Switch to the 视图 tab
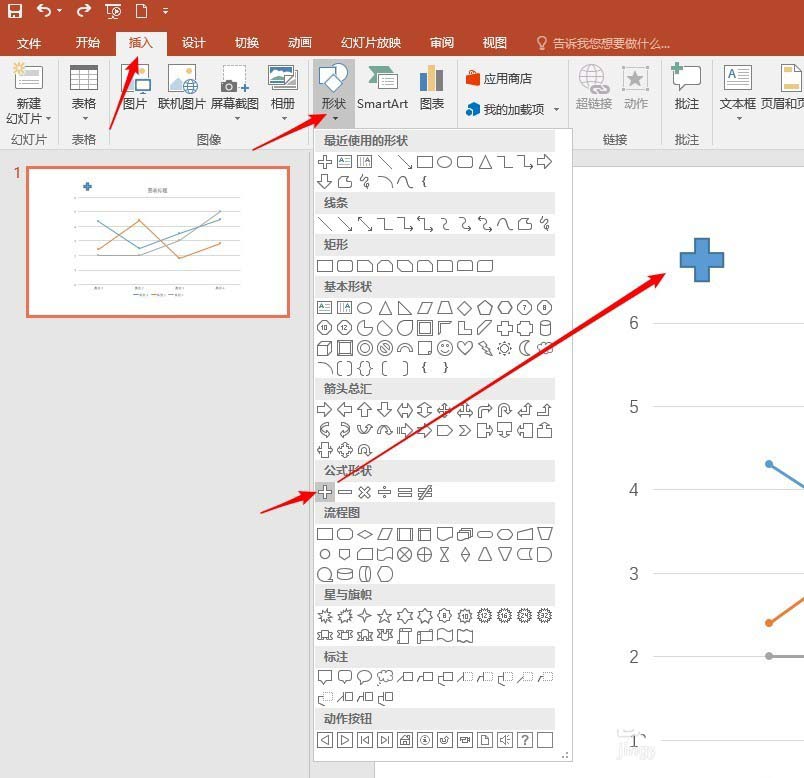804x778 pixels. click(x=494, y=43)
